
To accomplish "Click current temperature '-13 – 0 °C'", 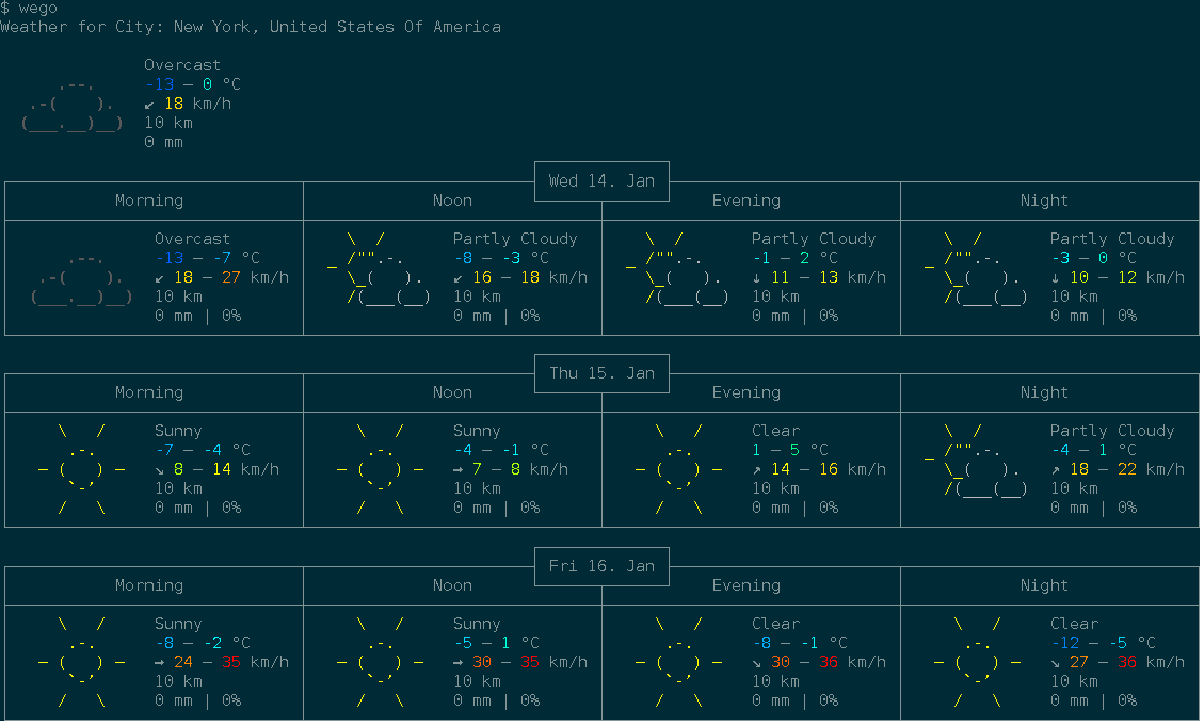I will coord(193,85).
